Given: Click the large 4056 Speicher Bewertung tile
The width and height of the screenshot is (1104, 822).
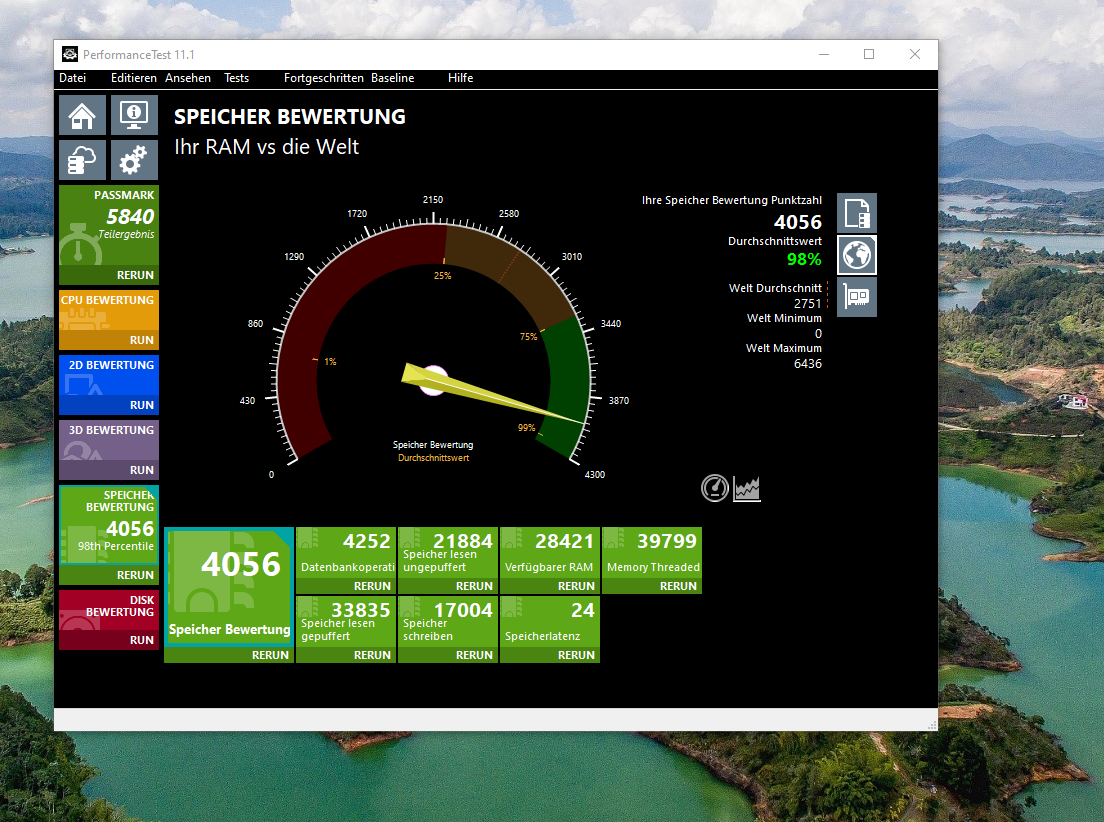Looking at the screenshot, I should 229,586.
